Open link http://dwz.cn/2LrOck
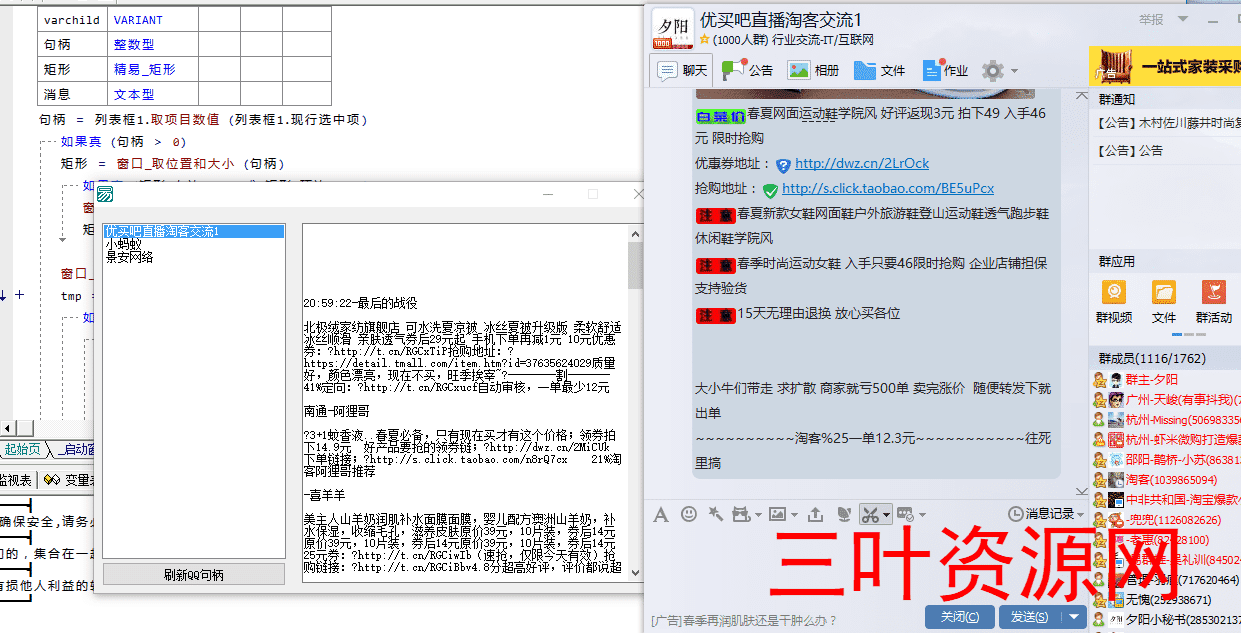 (x=862, y=164)
